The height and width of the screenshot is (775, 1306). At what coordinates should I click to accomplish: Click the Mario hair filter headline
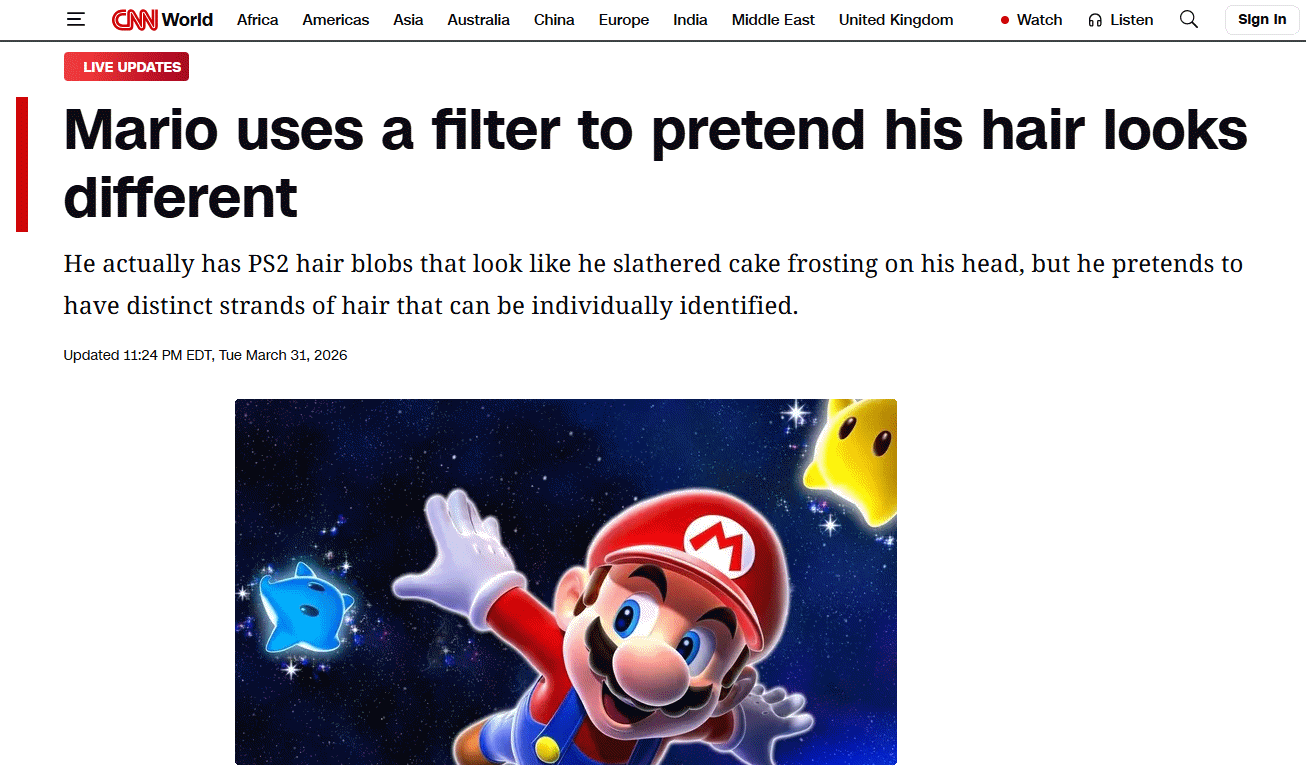pyautogui.click(x=656, y=163)
